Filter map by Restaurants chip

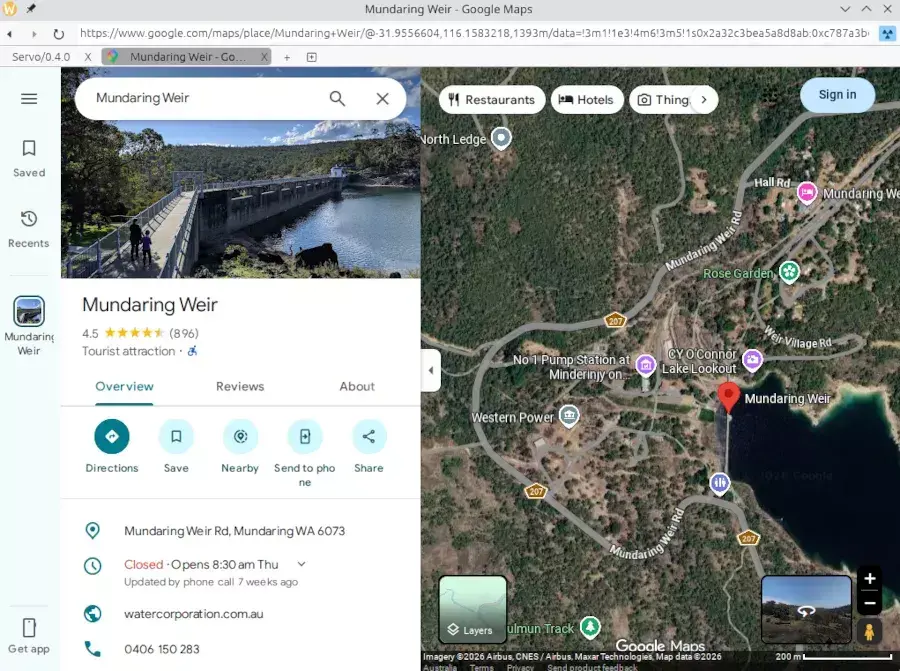492,100
